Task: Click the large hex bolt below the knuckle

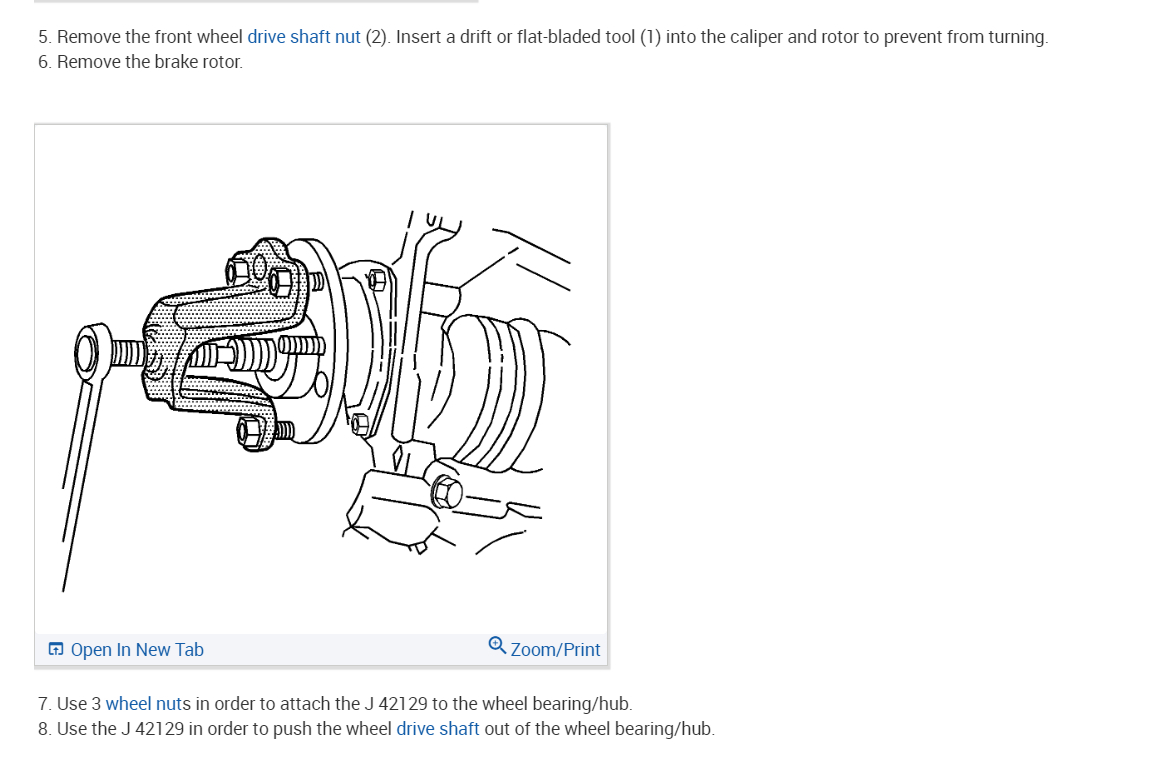Action: pyautogui.click(x=447, y=492)
